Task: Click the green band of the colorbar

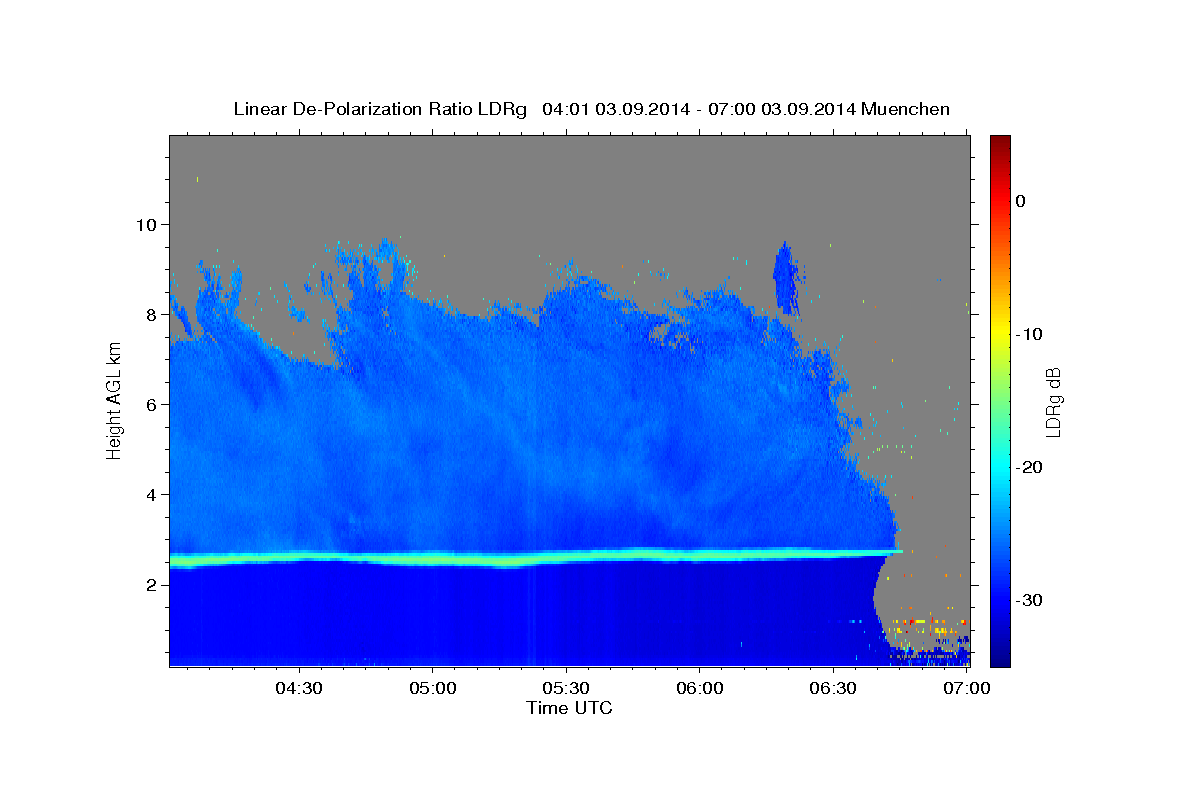Action: pyautogui.click(x=1000, y=400)
